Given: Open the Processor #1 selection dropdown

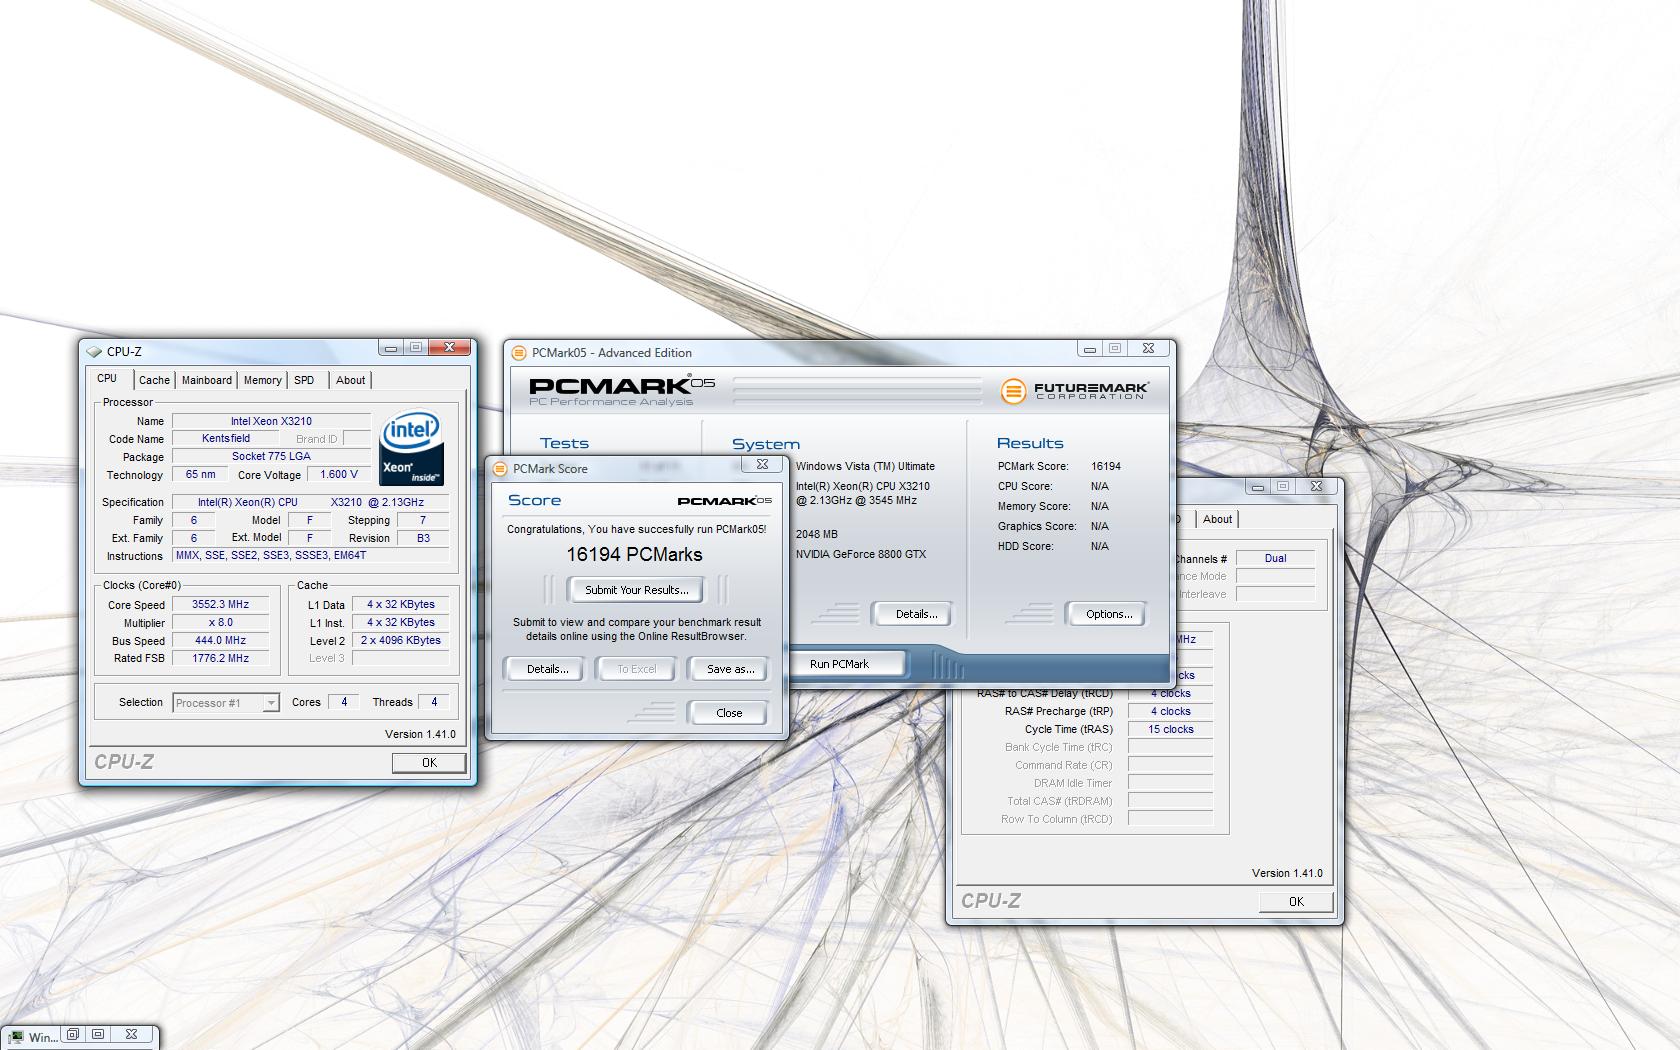Looking at the screenshot, I should pyautogui.click(x=271, y=703).
